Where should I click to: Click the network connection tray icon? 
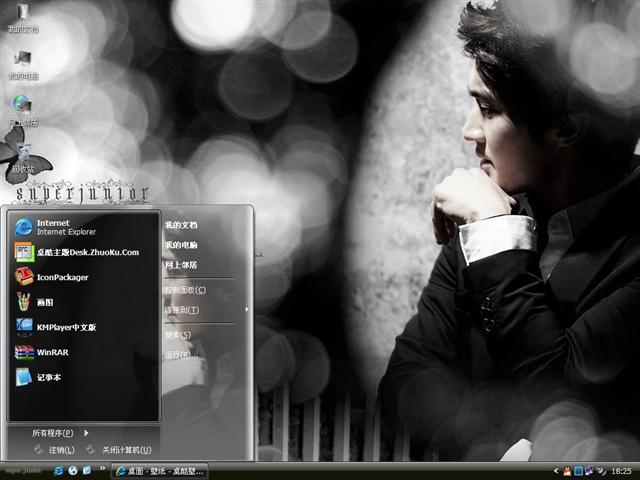tap(589, 471)
